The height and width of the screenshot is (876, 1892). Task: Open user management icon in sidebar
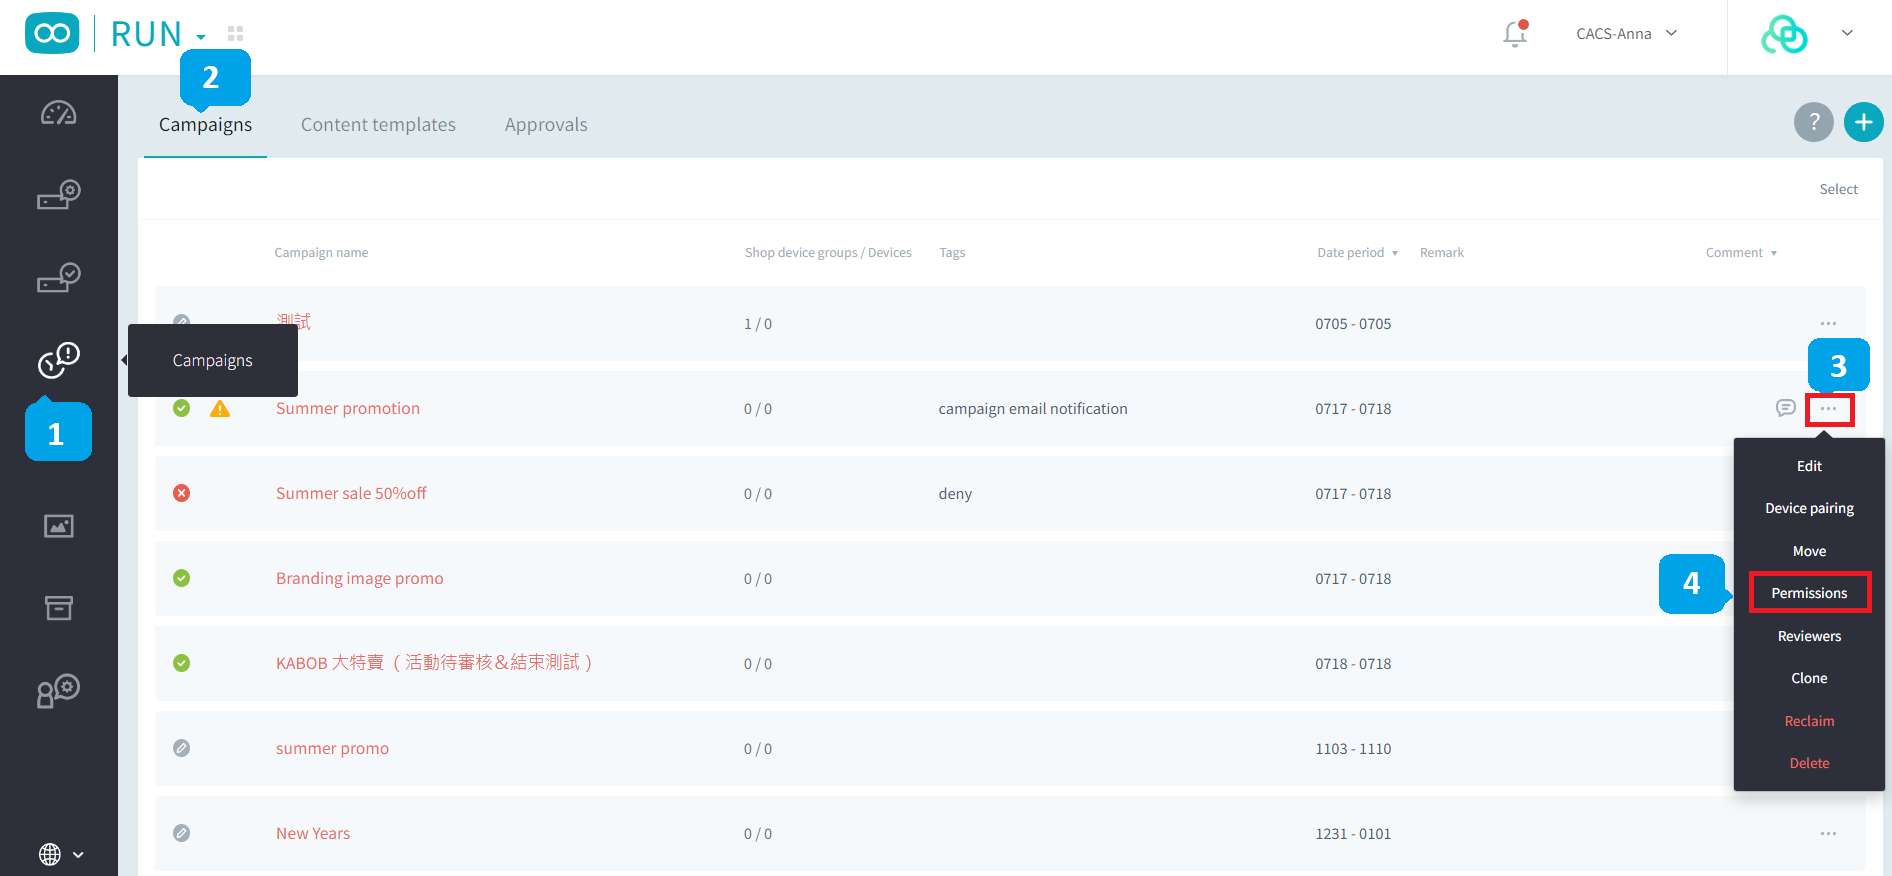coord(58,691)
